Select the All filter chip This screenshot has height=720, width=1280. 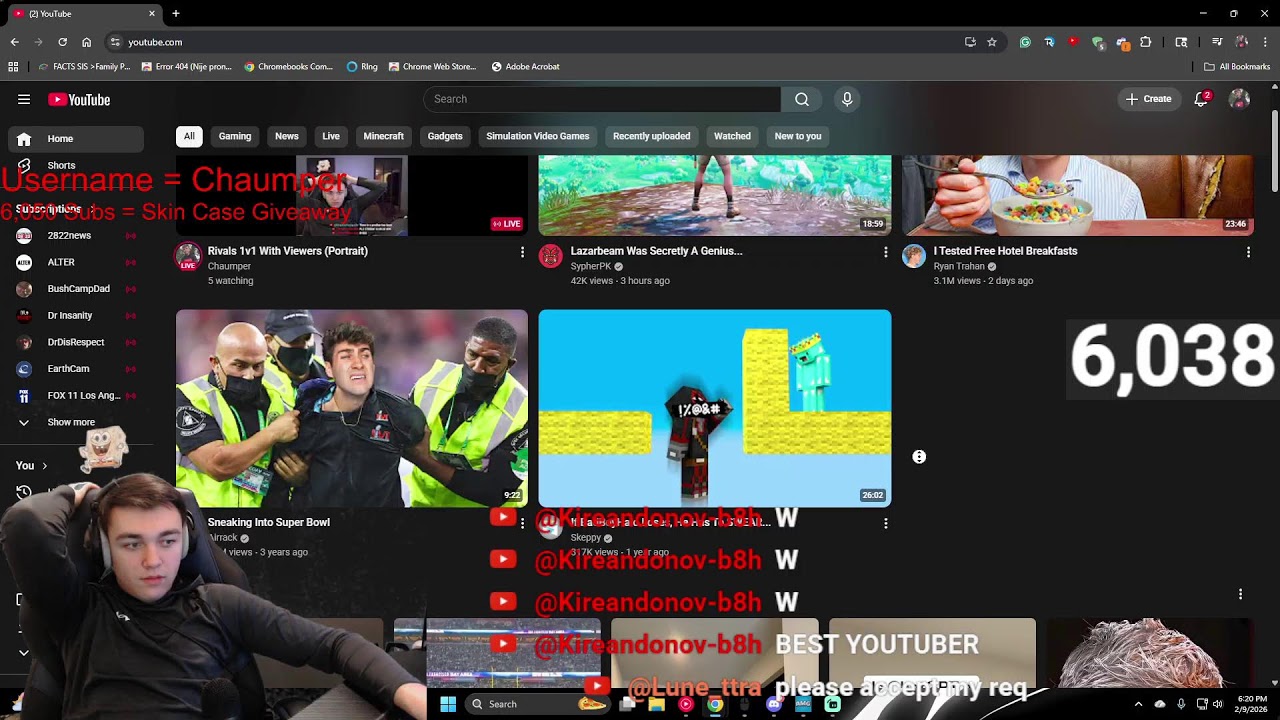tap(189, 136)
